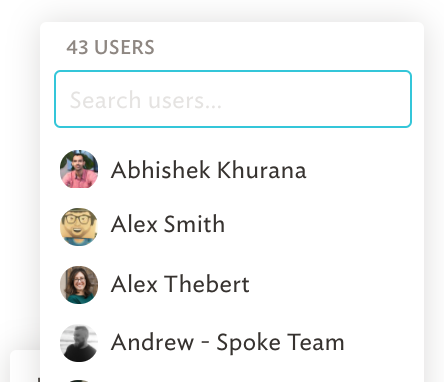Click the emoji-style avatar with glasses
Image resolution: width=444 pixels, height=382 pixels.
pos(79,227)
